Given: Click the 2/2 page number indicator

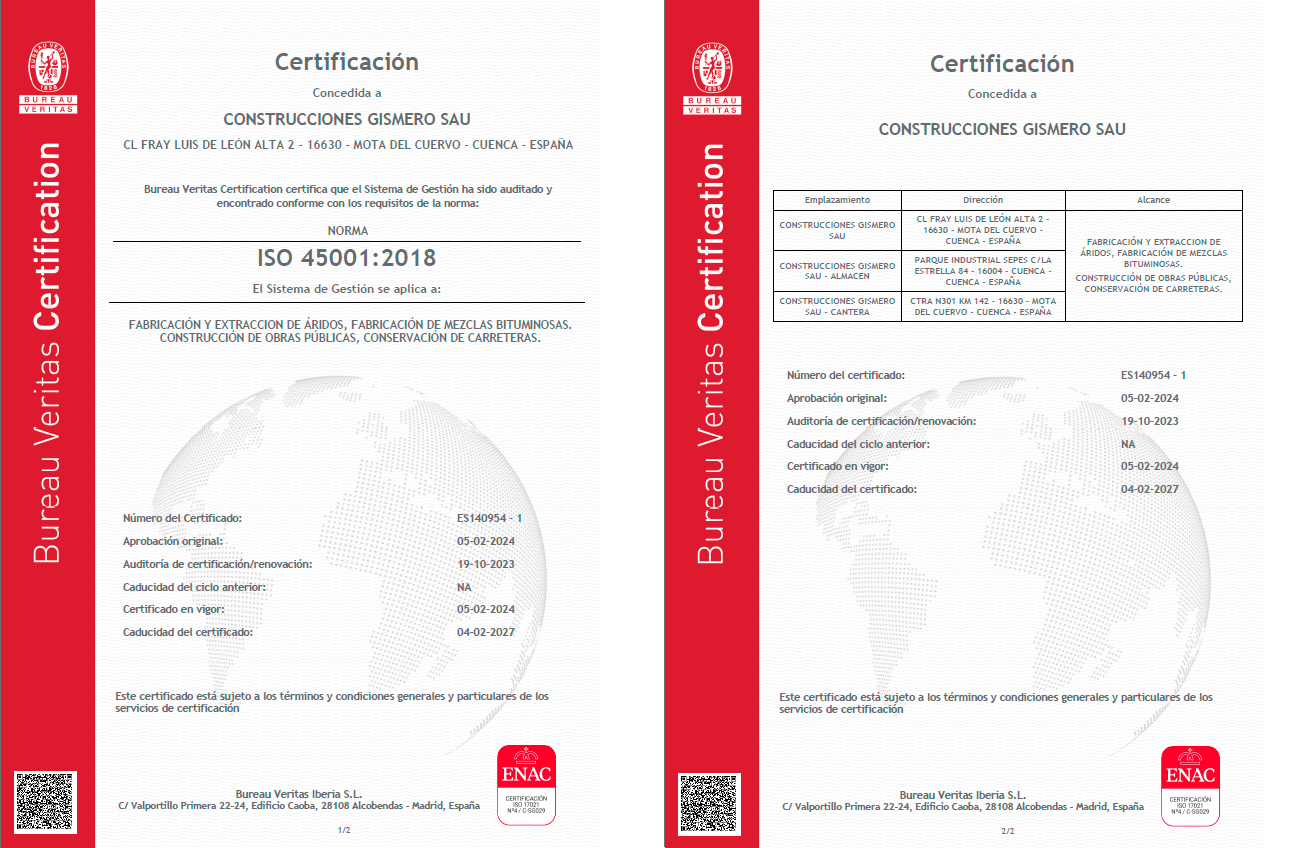Looking at the screenshot, I should pos(1007,831).
